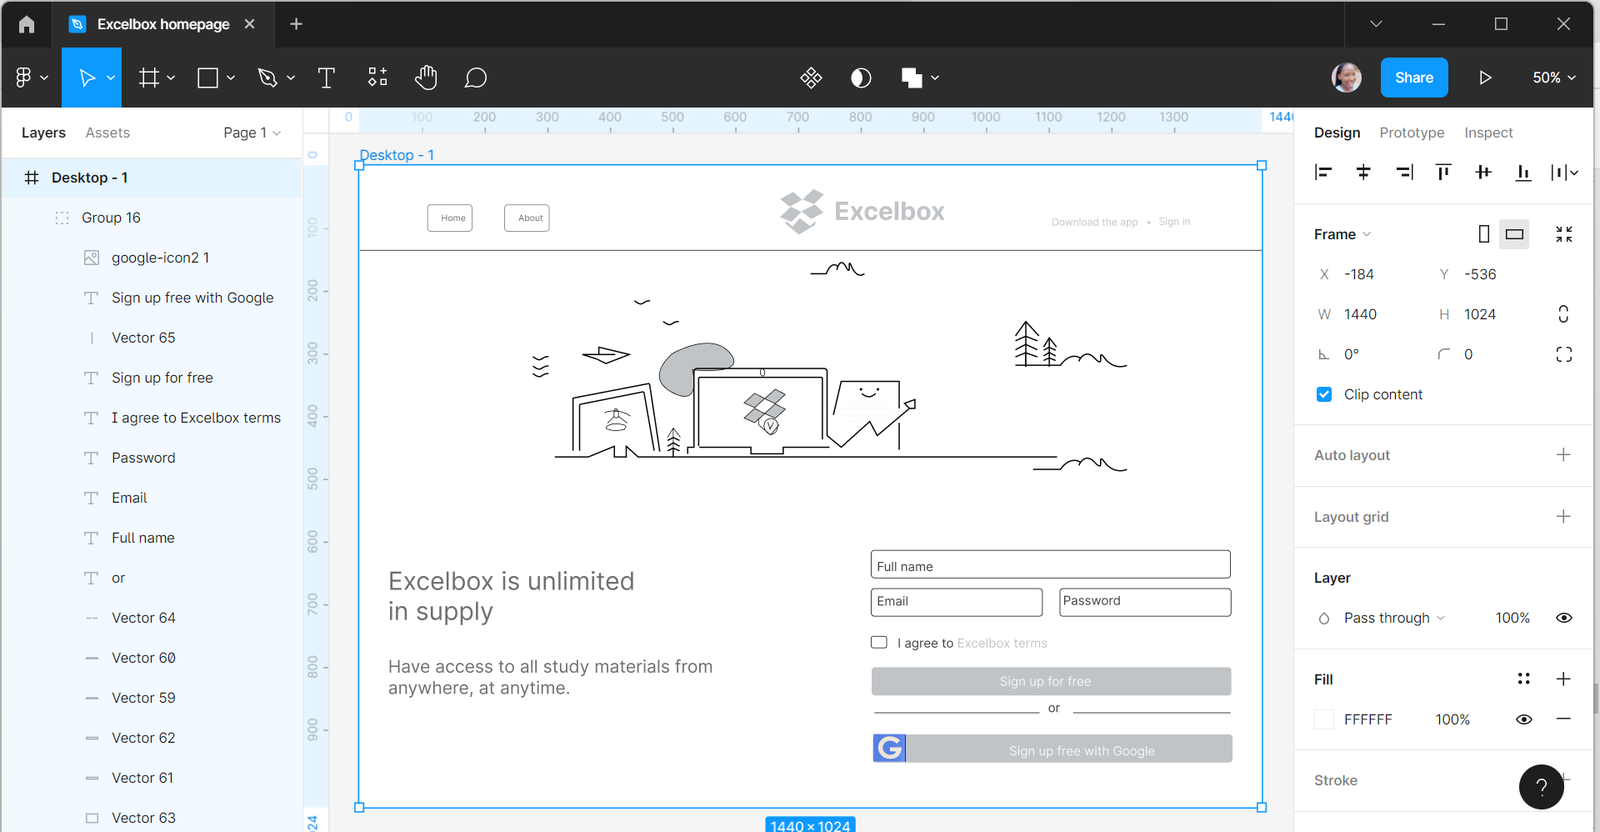Toggle constrain proportions lock
Image resolution: width=1600 pixels, height=832 pixels.
[1563, 314]
